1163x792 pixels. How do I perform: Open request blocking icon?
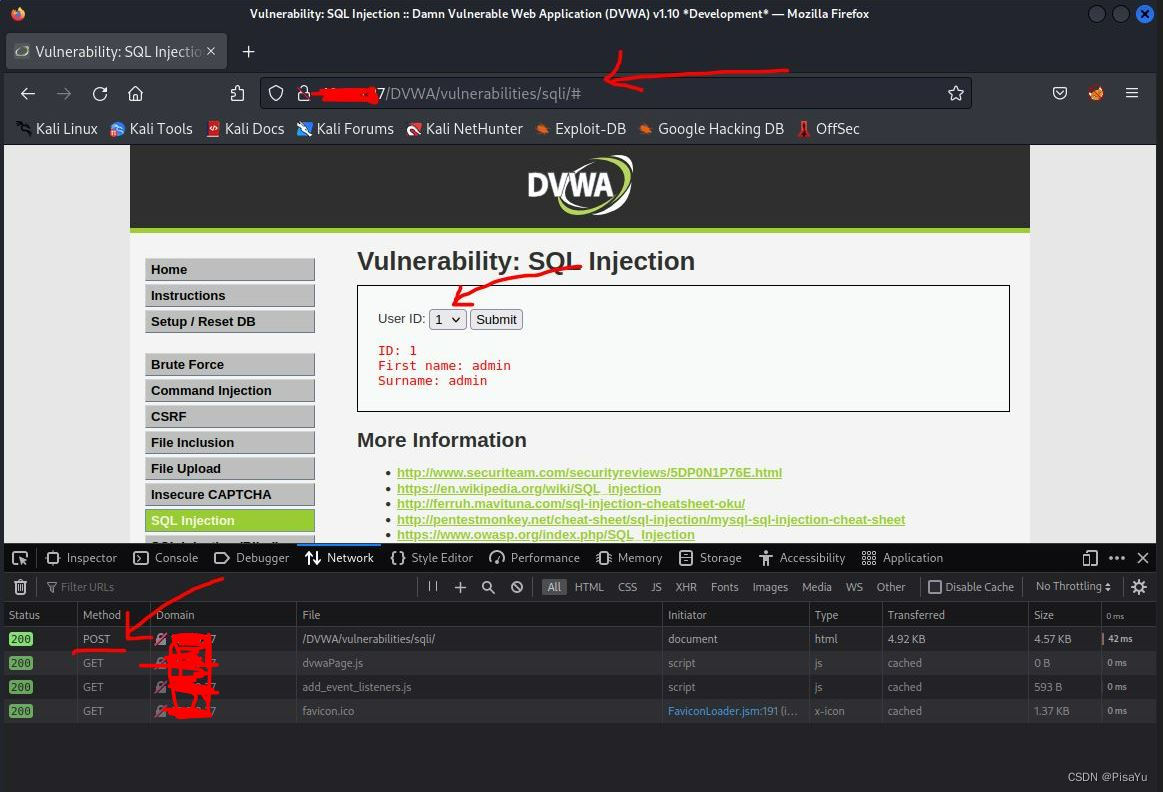(x=517, y=587)
